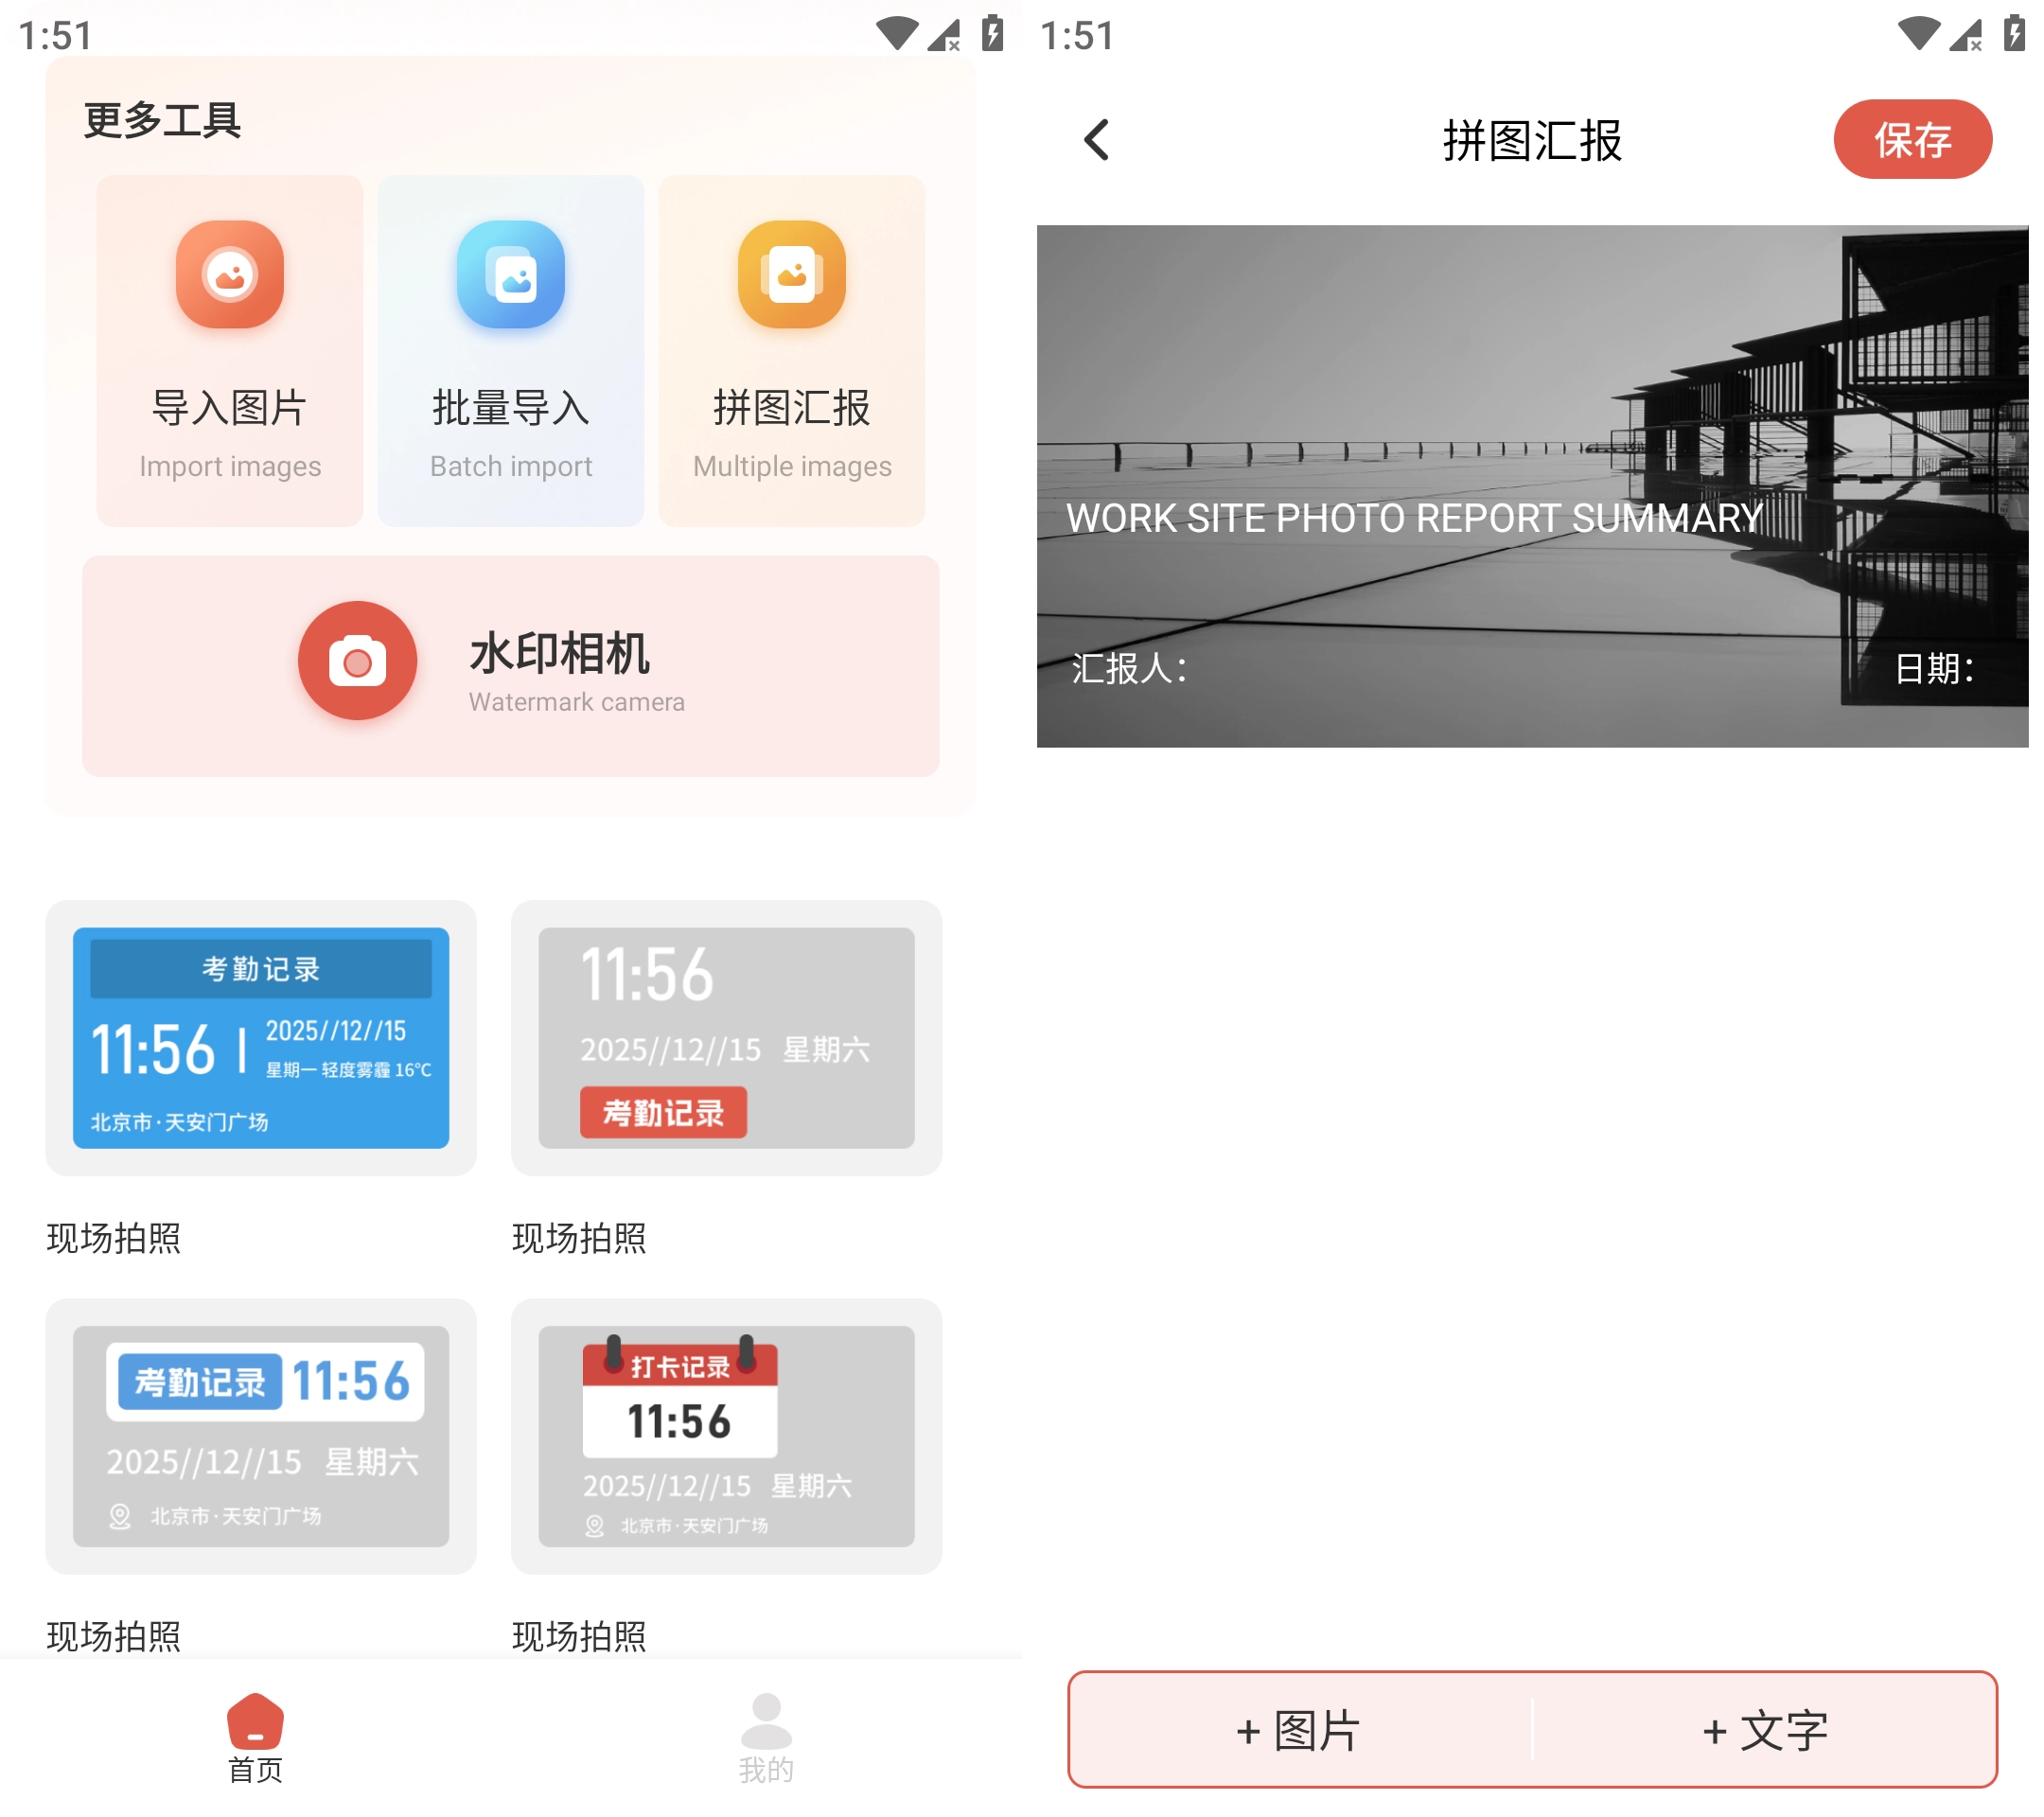Go back with the left chevron arrow
The width and height of the screenshot is (2044, 1817).
(x=1097, y=140)
